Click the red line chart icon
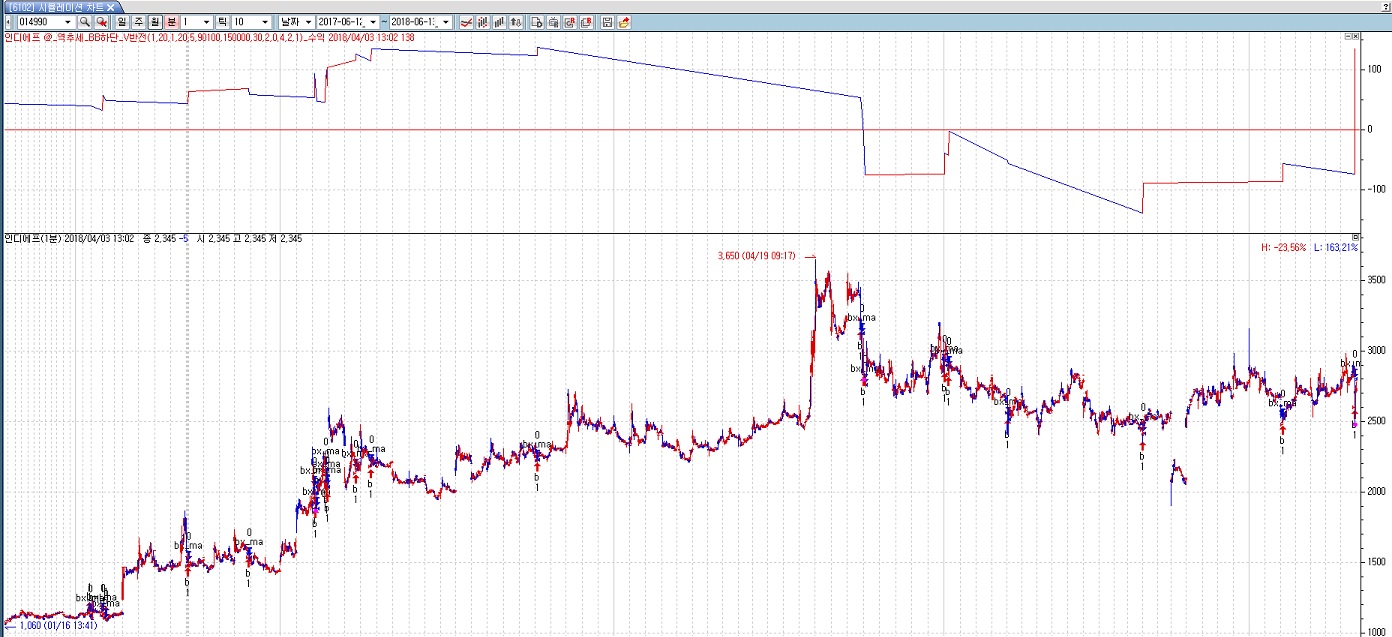Viewport: 1392px width, 637px height. [x=466, y=22]
